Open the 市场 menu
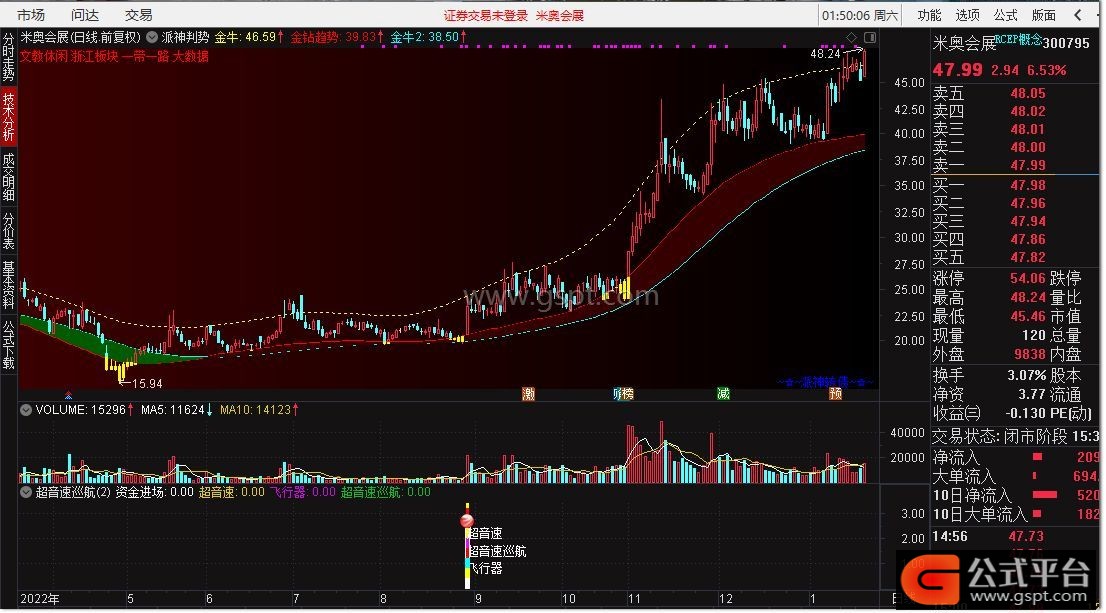 (30, 15)
